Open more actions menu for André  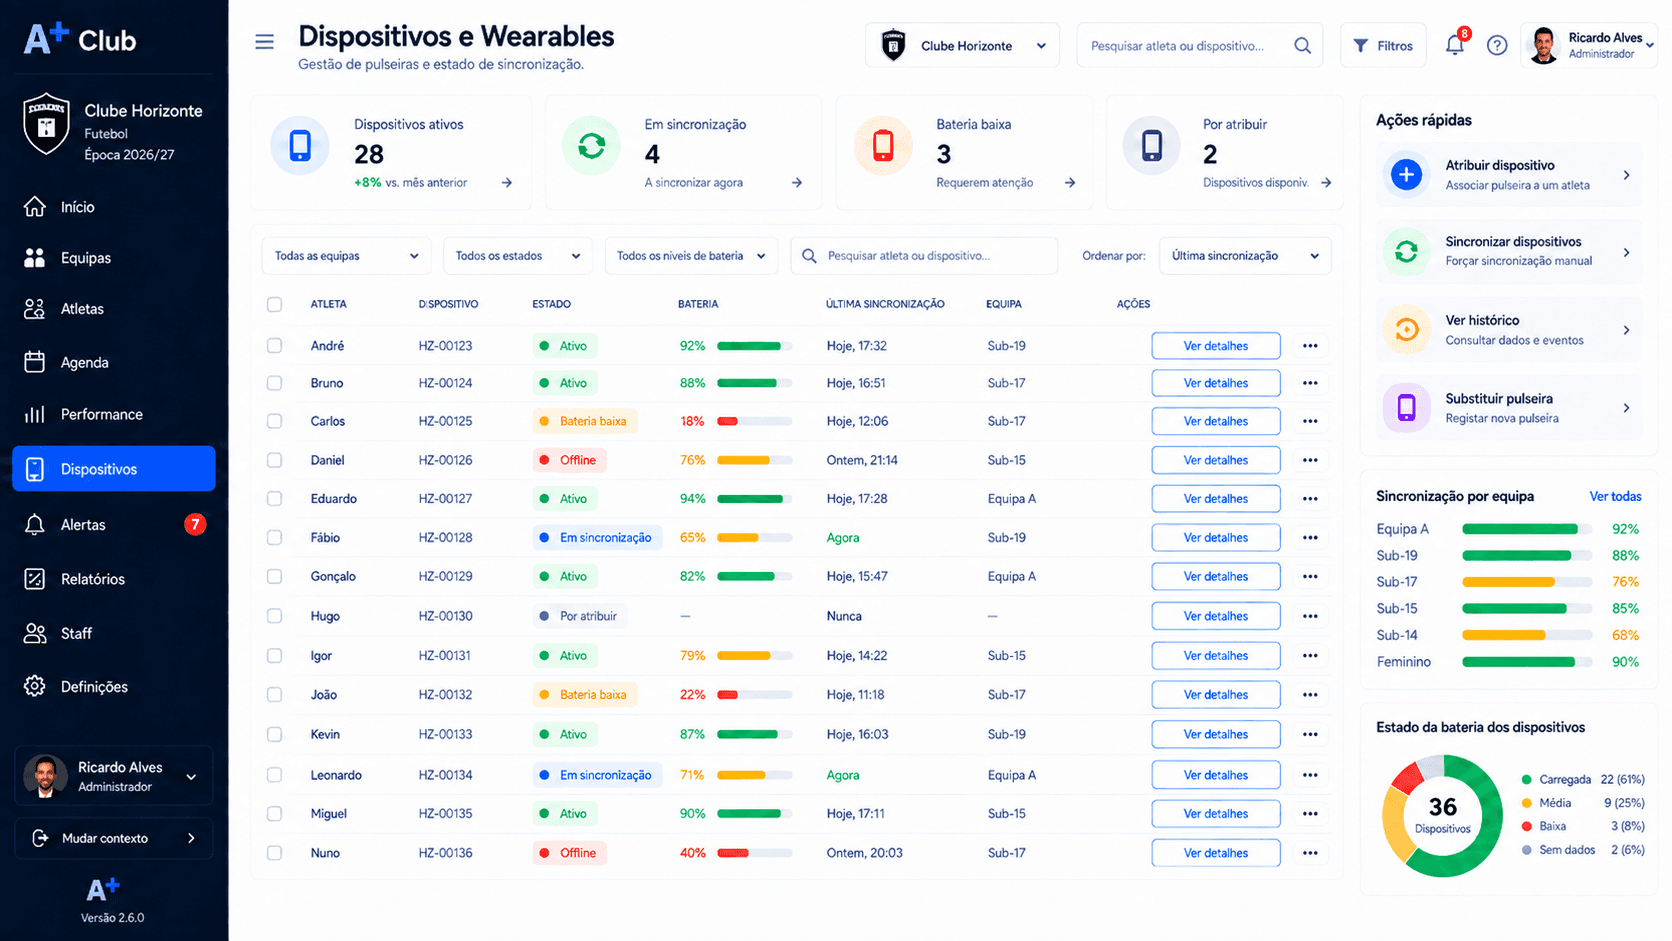pyautogui.click(x=1310, y=346)
